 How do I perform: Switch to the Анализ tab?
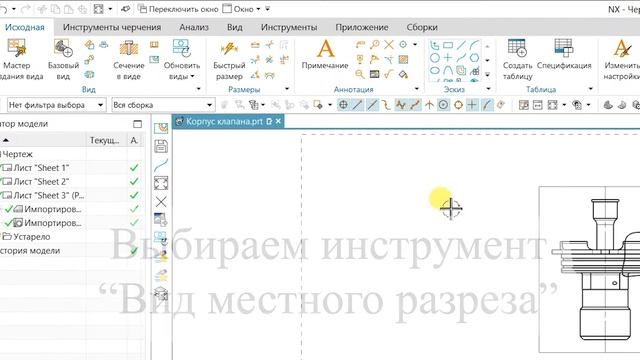tap(194, 27)
